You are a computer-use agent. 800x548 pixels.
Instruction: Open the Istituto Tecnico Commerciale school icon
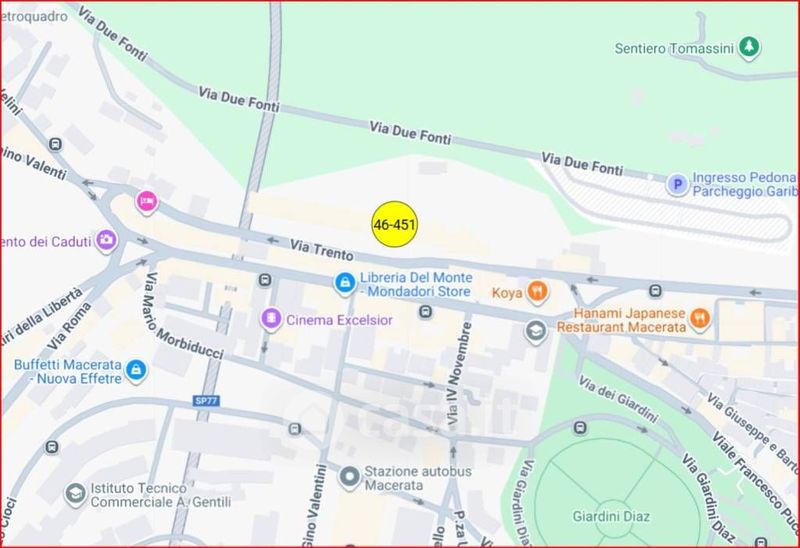76,494
